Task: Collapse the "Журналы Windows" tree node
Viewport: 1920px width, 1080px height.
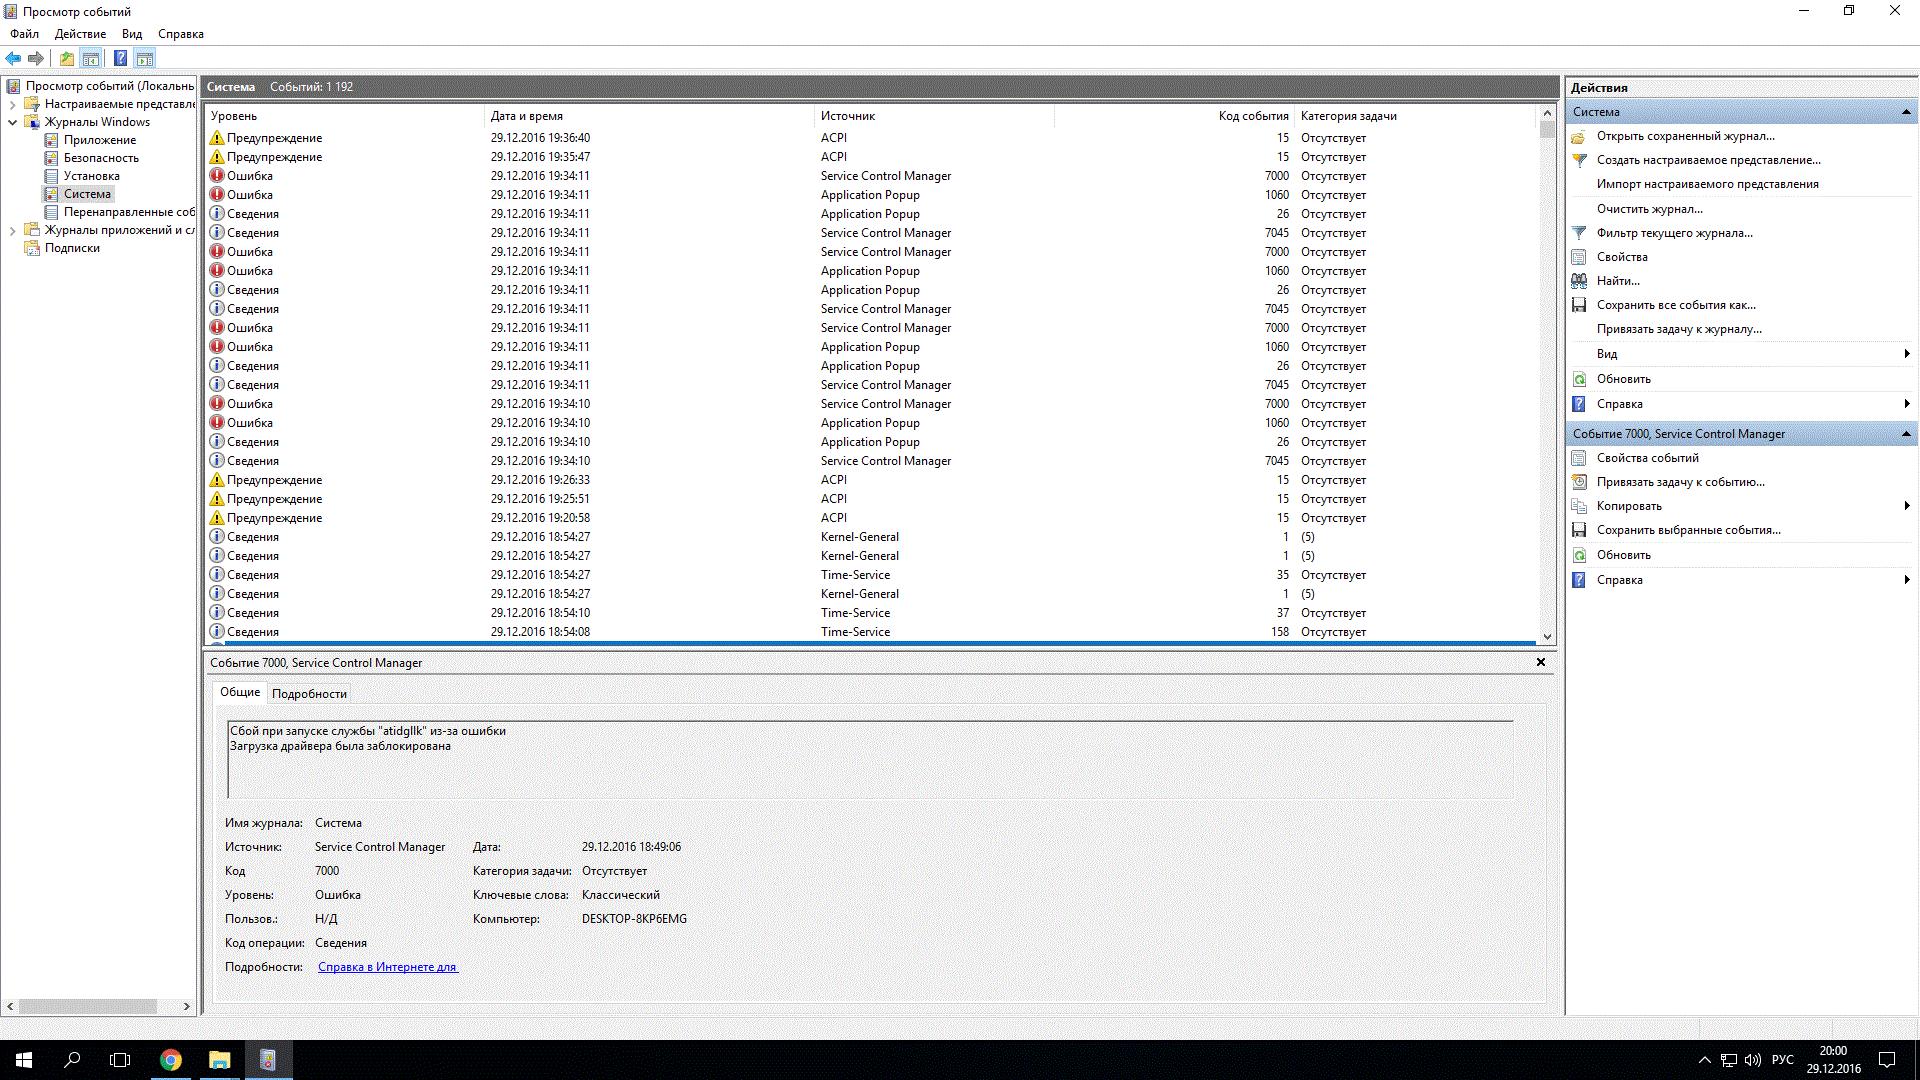Action: [12, 122]
